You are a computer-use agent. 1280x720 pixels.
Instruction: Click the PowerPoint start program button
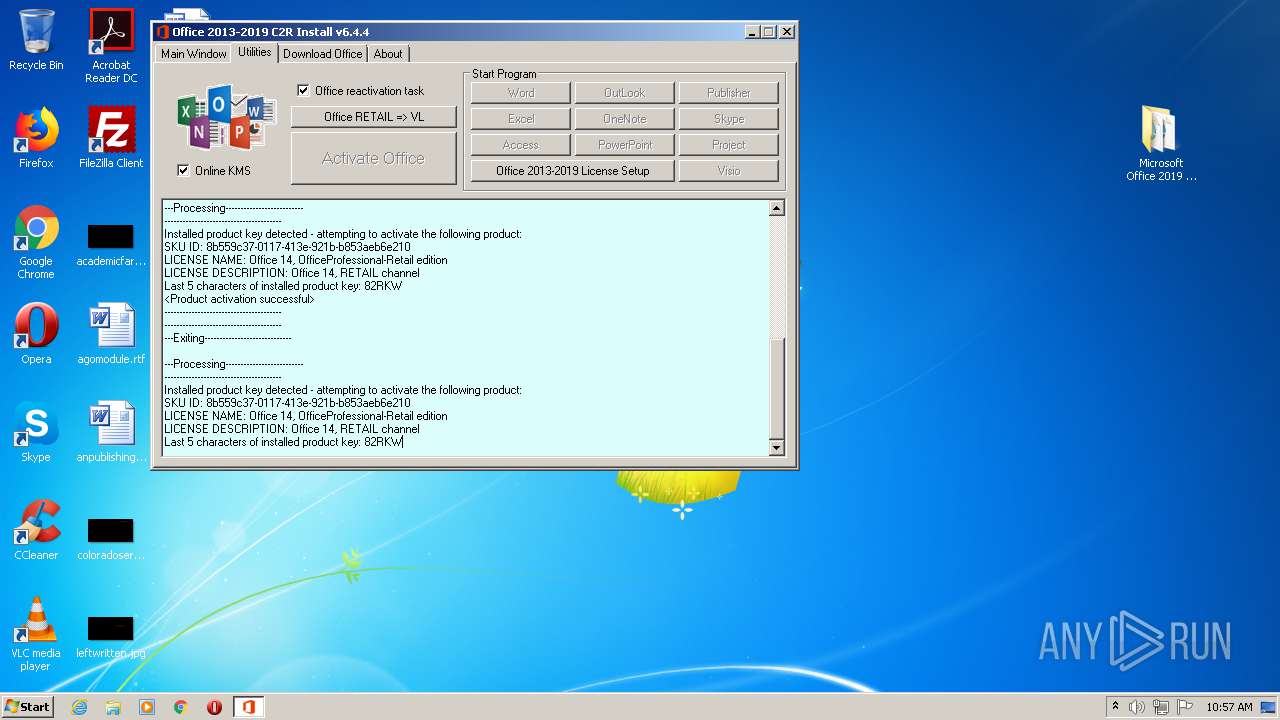click(x=625, y=145)
